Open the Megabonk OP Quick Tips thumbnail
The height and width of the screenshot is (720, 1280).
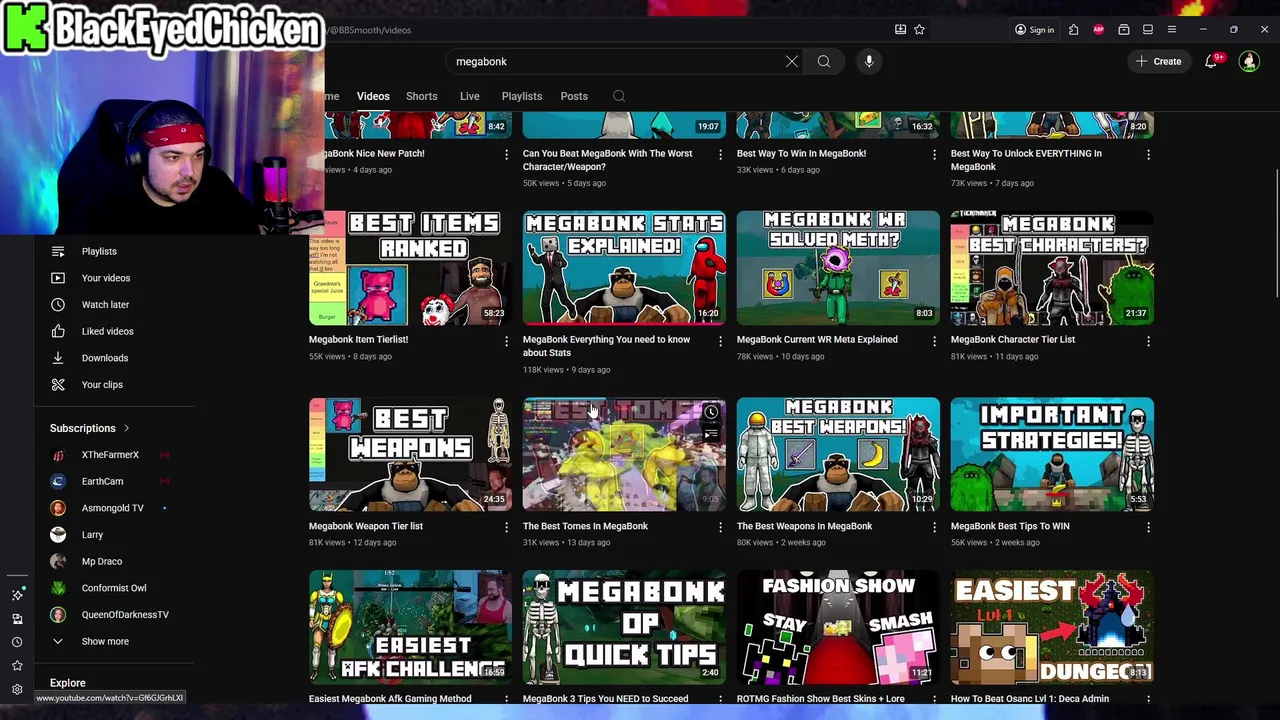(x=624, y=627)
